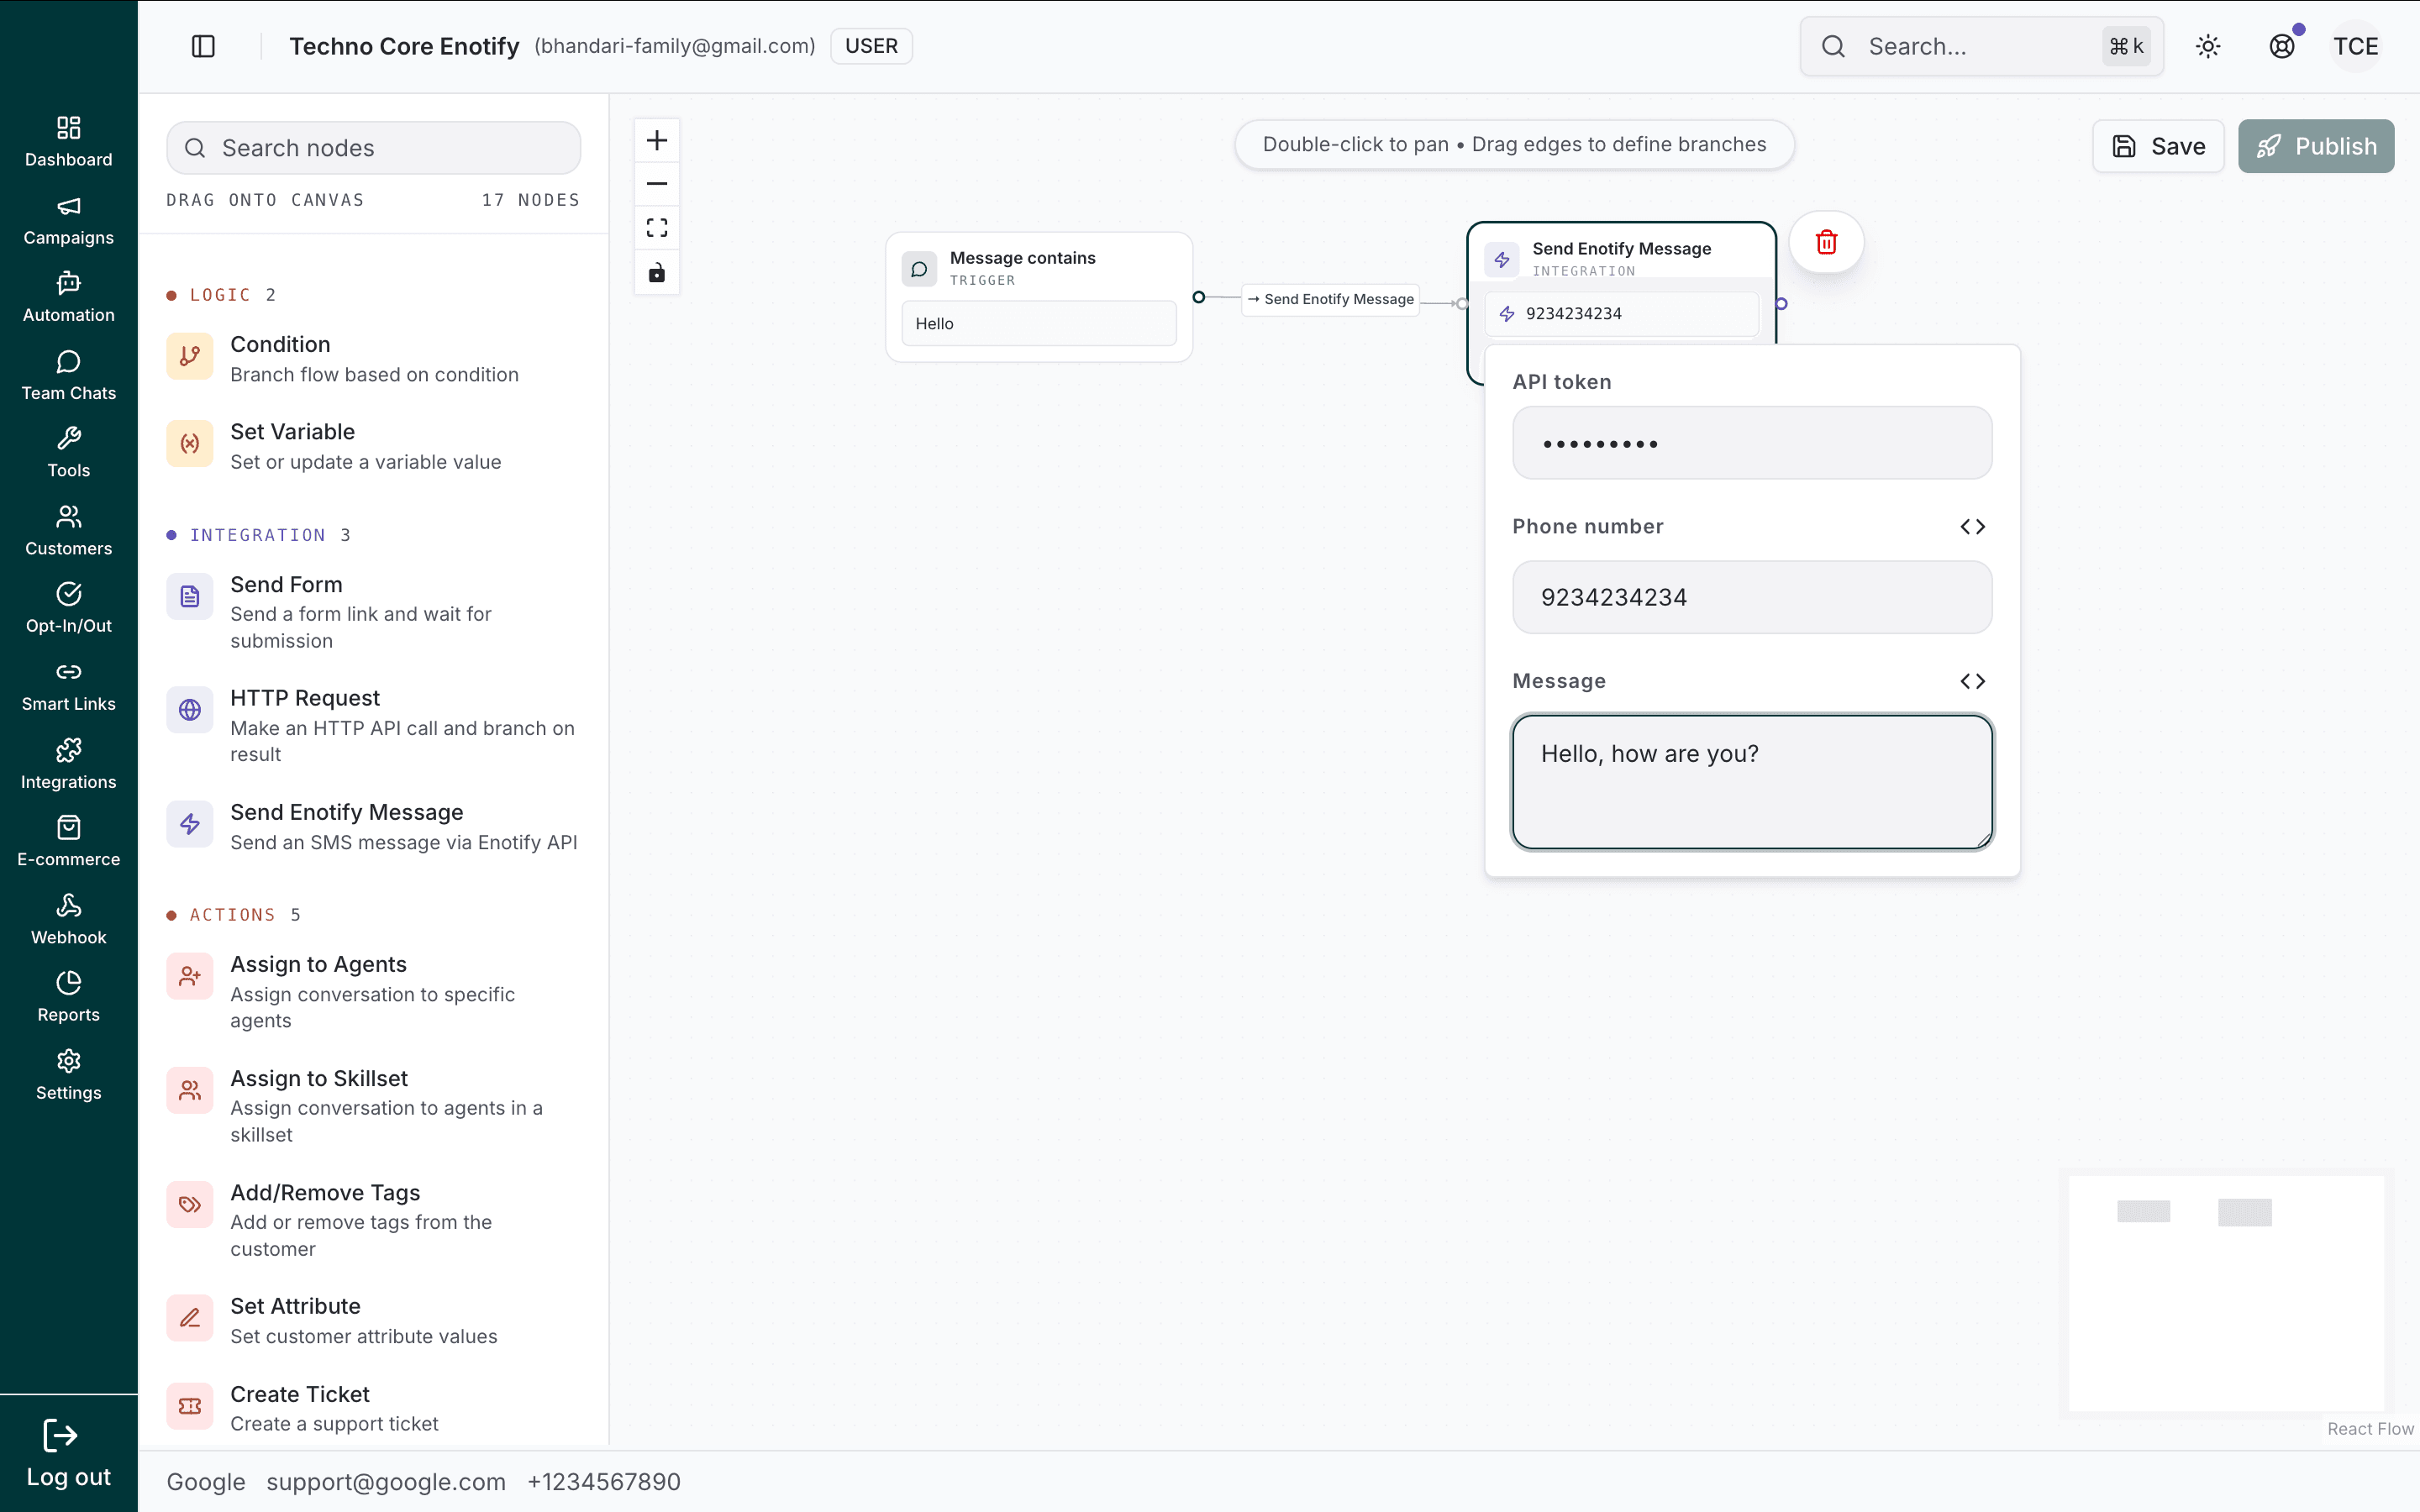This screenshot has height=1512, width=2420.
Task: Click the Send Enotify Message edge label
Action: pyautogui.click(x=1330, y=299)
